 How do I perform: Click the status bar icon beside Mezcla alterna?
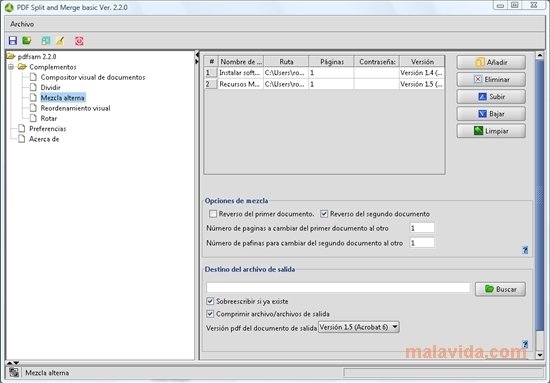click(x=14, y=373)
